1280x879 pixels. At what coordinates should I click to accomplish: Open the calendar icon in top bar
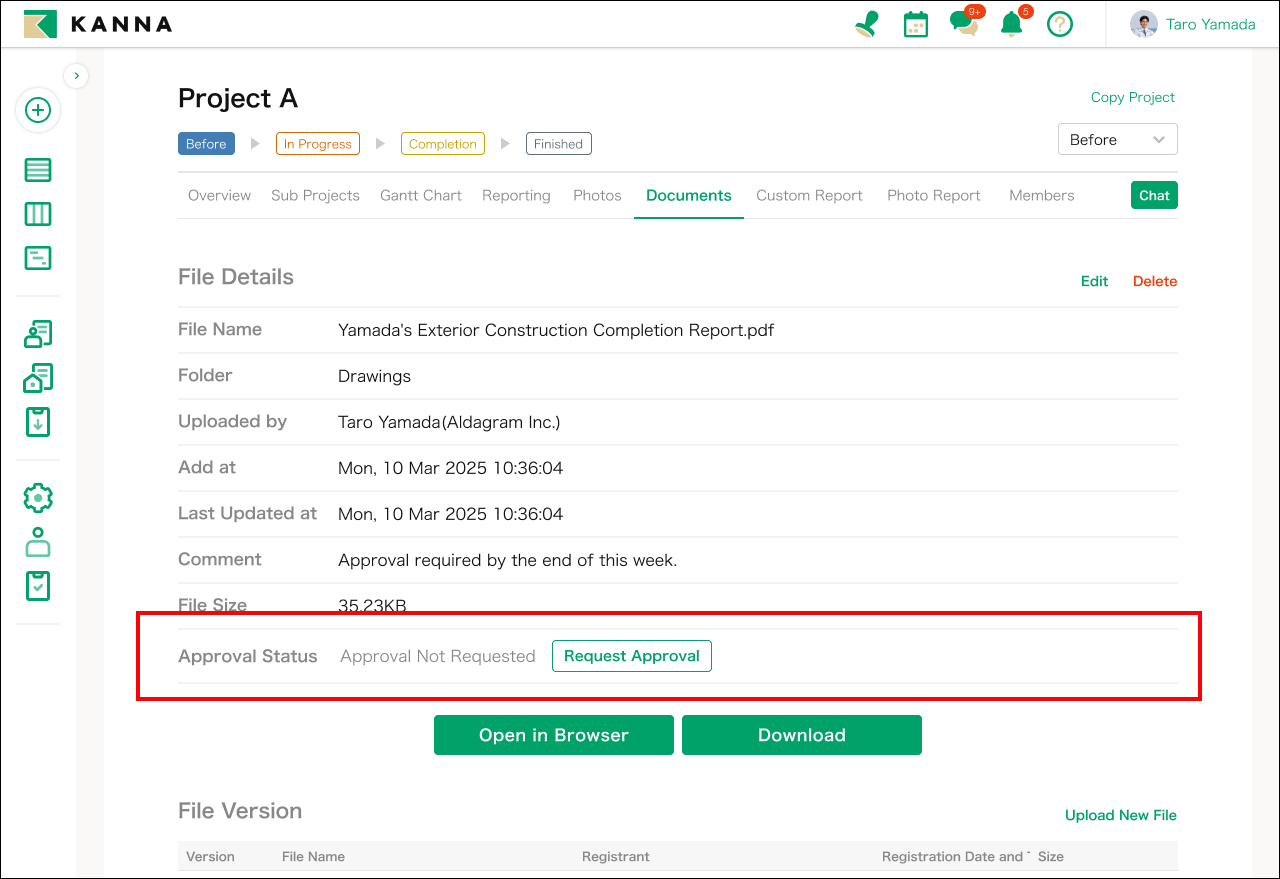tap(915, 24)
